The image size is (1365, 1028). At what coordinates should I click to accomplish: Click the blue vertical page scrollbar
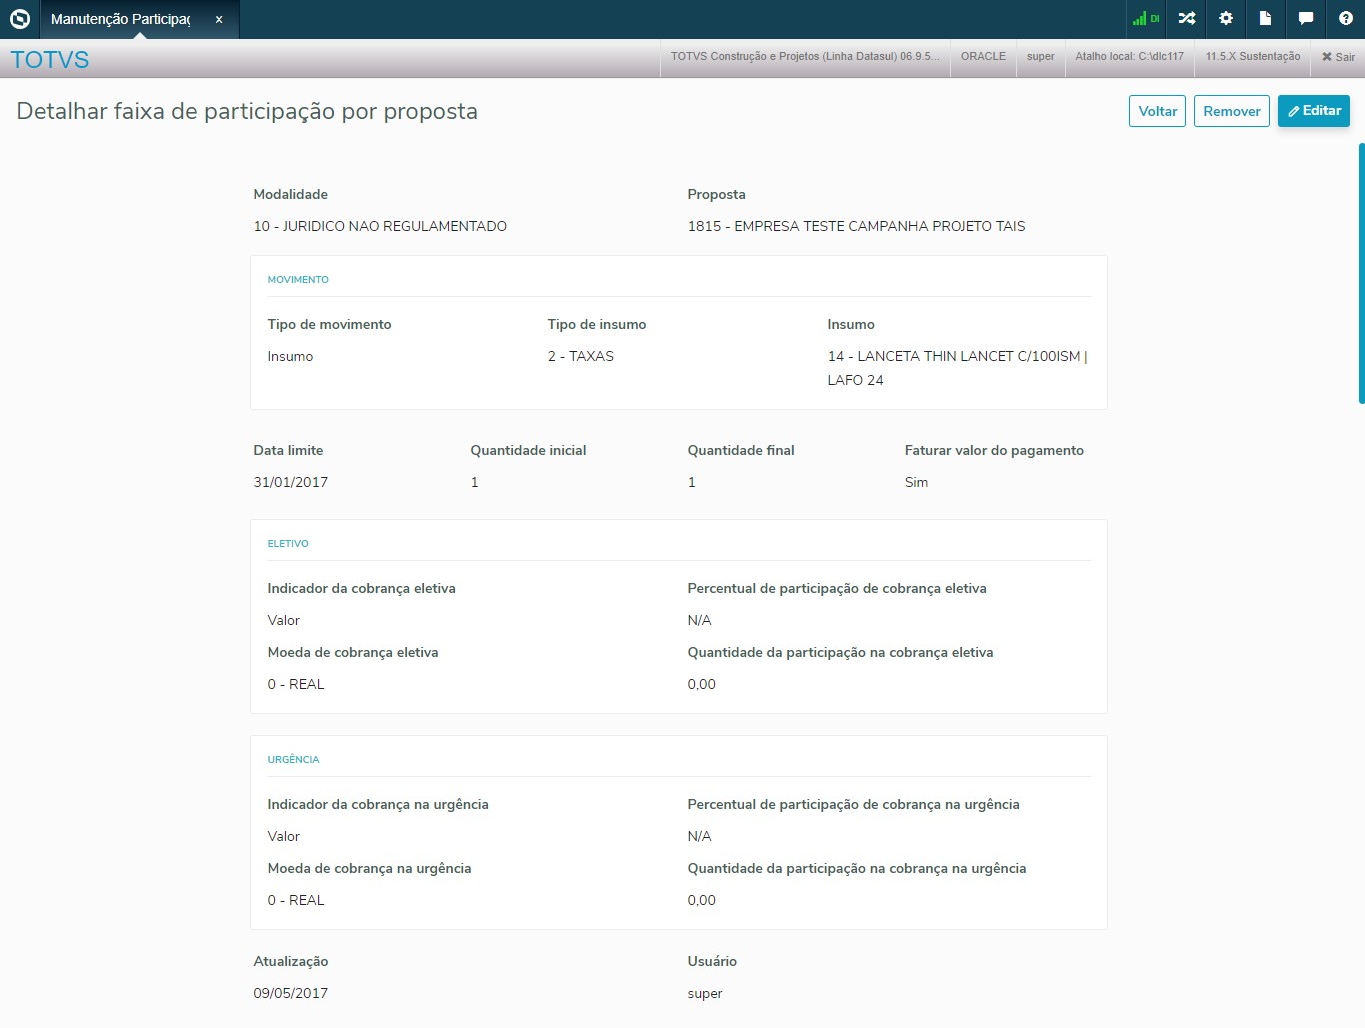tap(1361, 273)
